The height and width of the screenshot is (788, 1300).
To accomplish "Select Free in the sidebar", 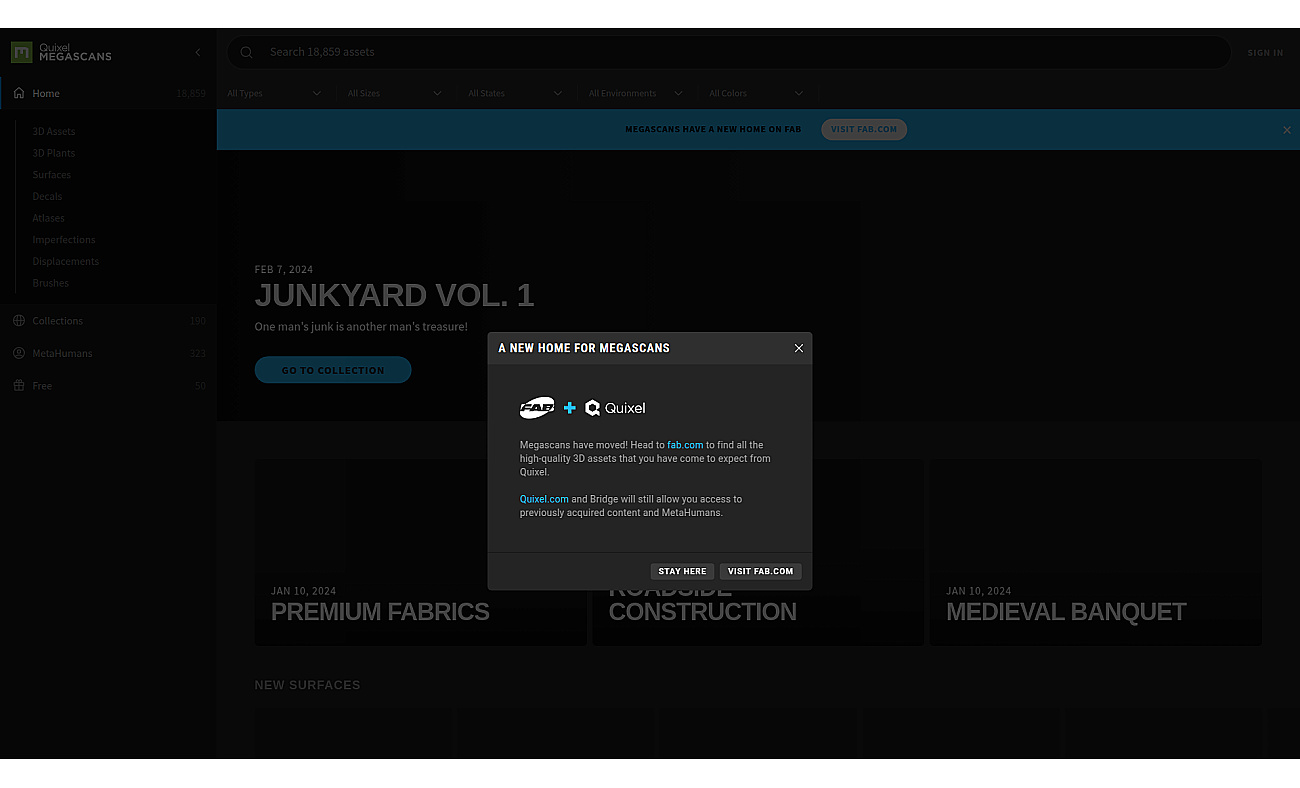I will tap(108, 385).
